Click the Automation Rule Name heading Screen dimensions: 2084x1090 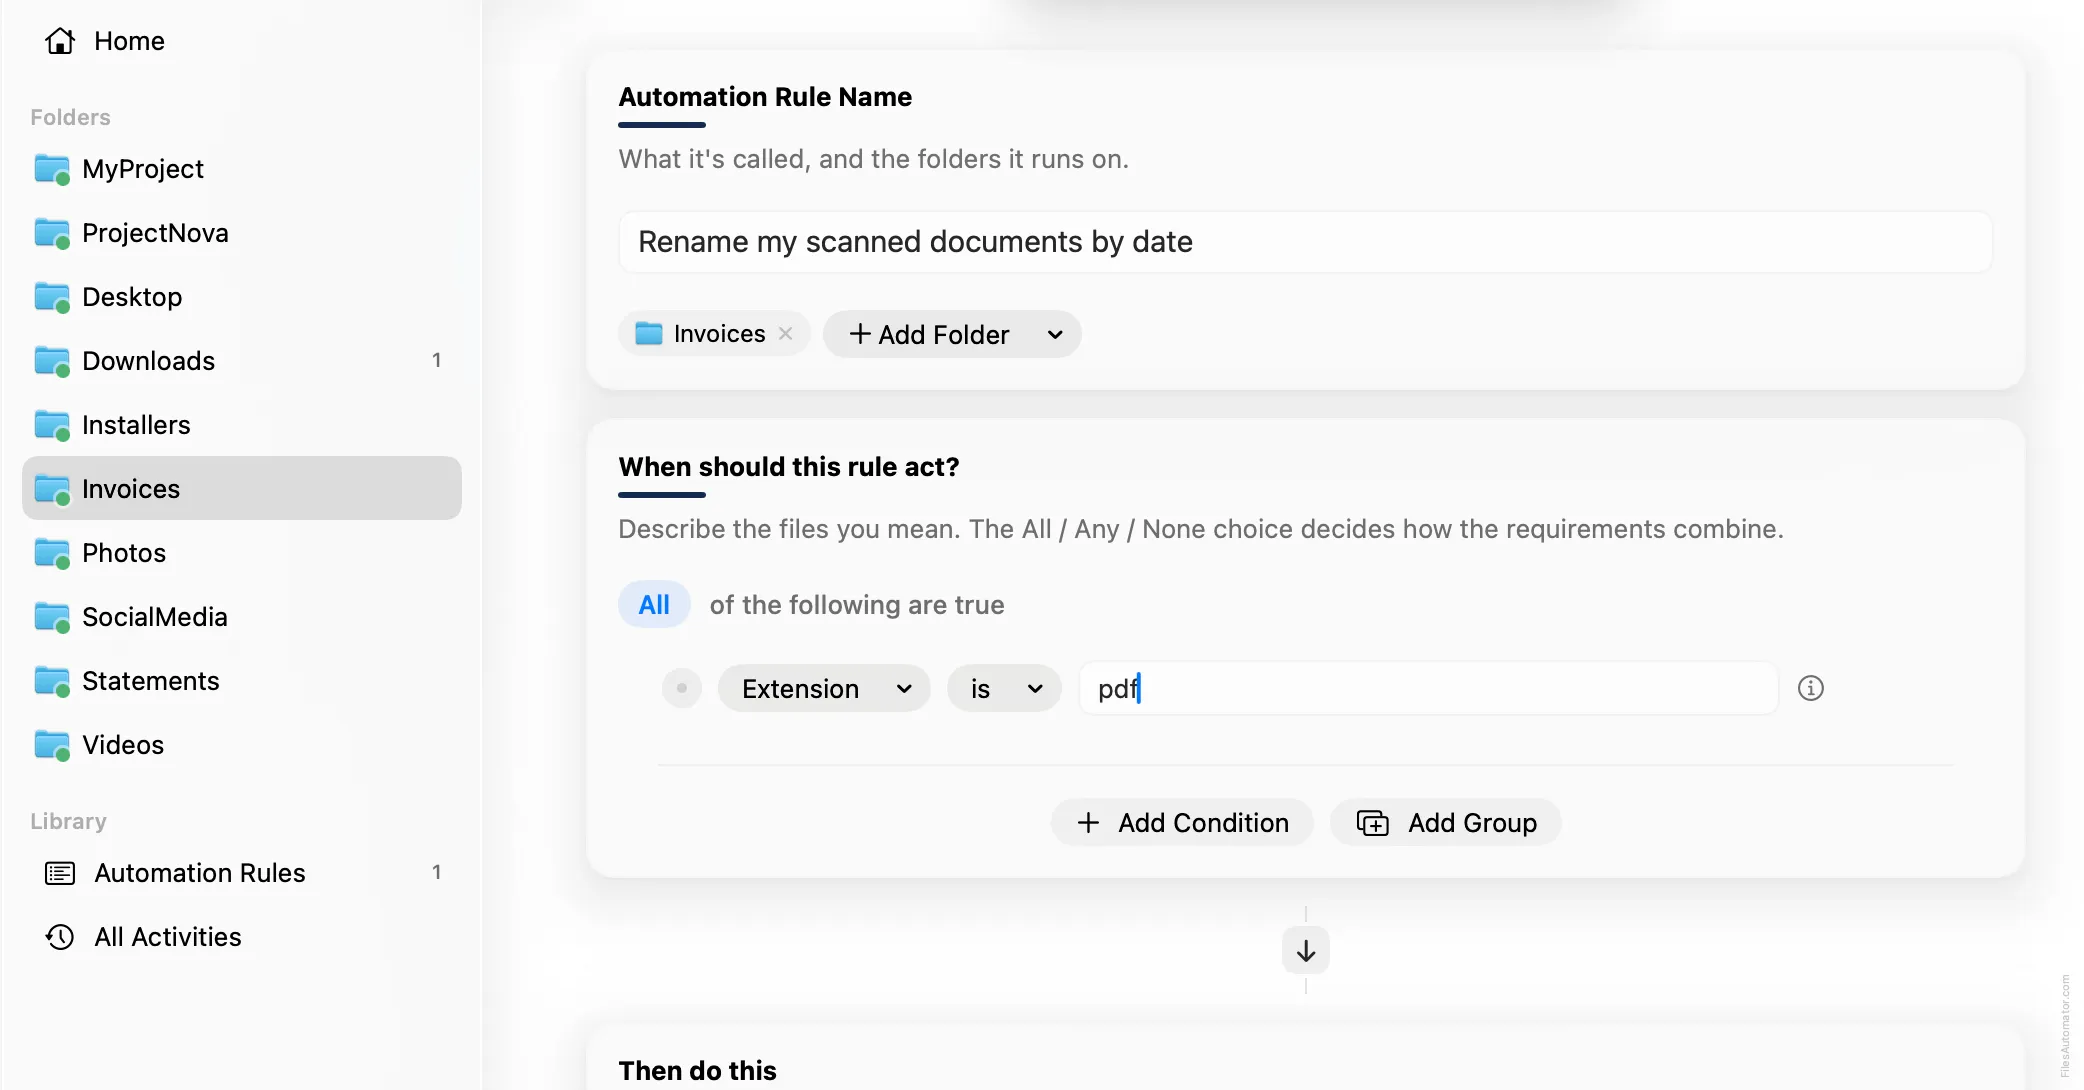(x=765, y=97)
